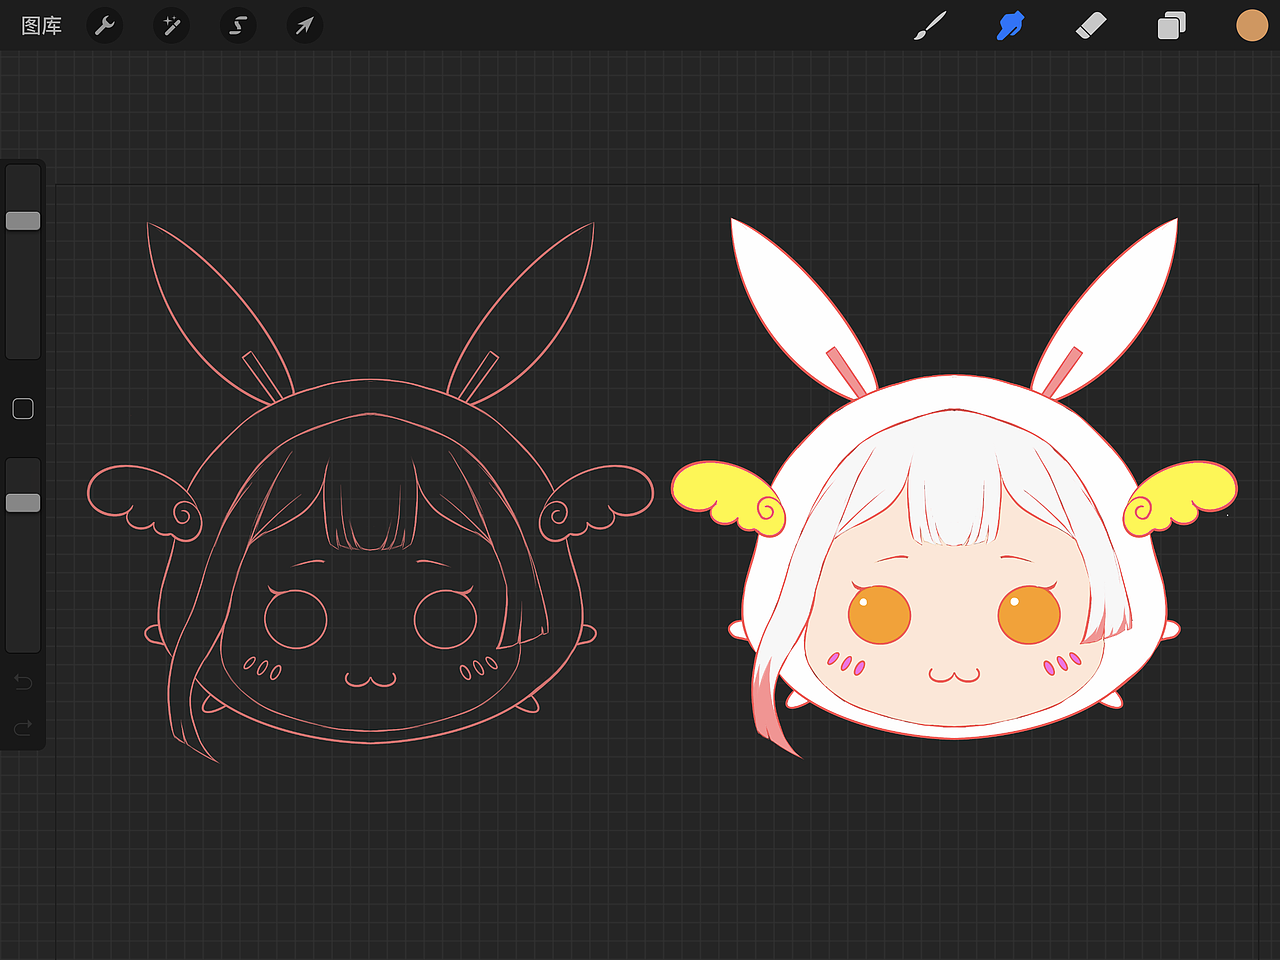Select the Selection S-shaped tool

pos(238,25)
